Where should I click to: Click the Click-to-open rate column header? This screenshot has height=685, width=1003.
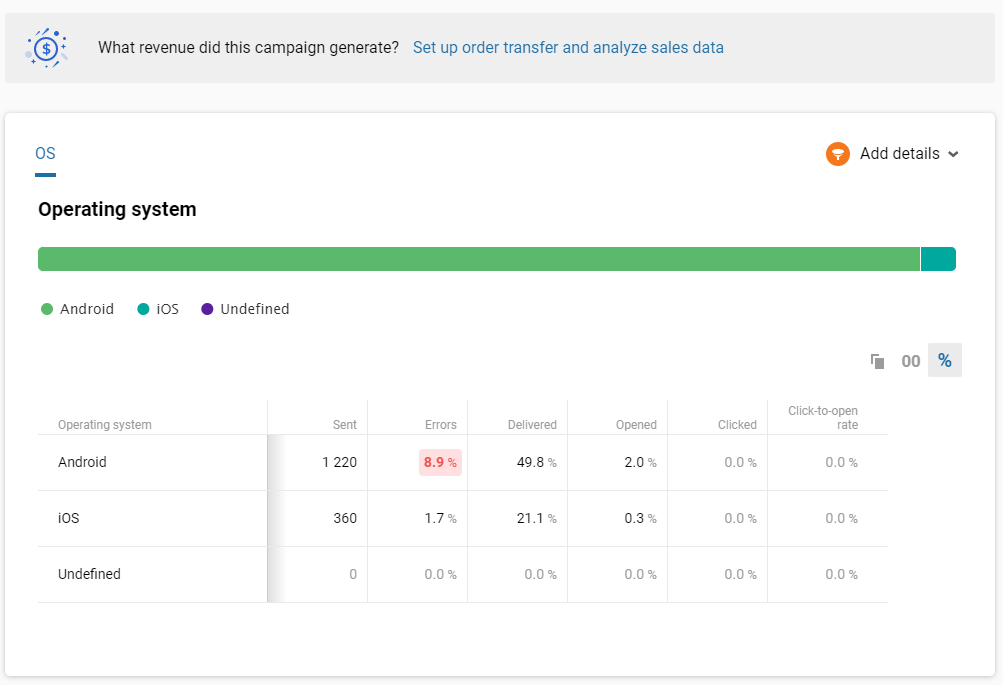tap(822, 418)
